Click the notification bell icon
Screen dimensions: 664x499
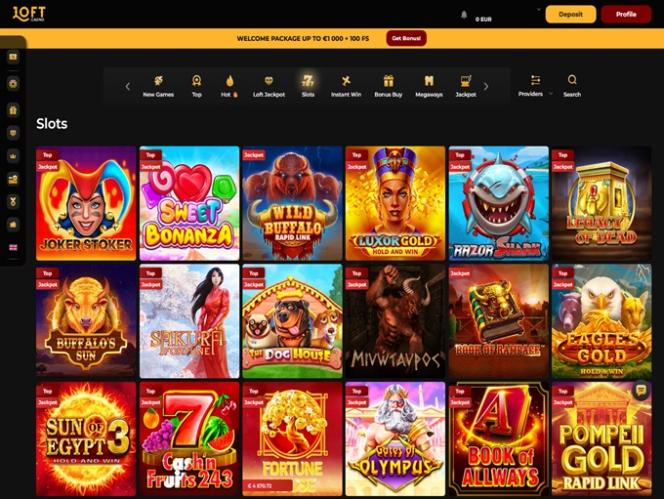(464, 15)
